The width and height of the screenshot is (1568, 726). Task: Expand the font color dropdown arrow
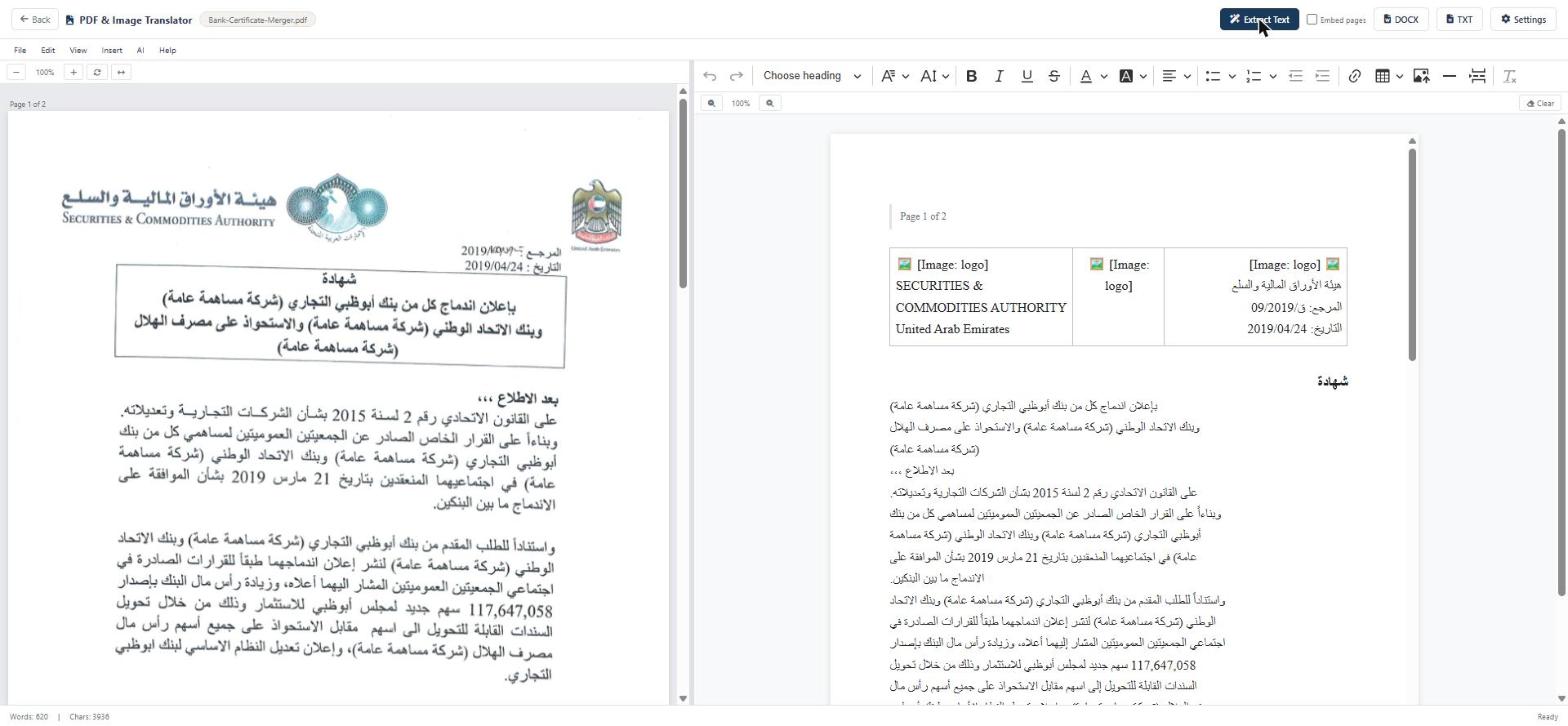pyautogui.click(x=1104, y=76)
